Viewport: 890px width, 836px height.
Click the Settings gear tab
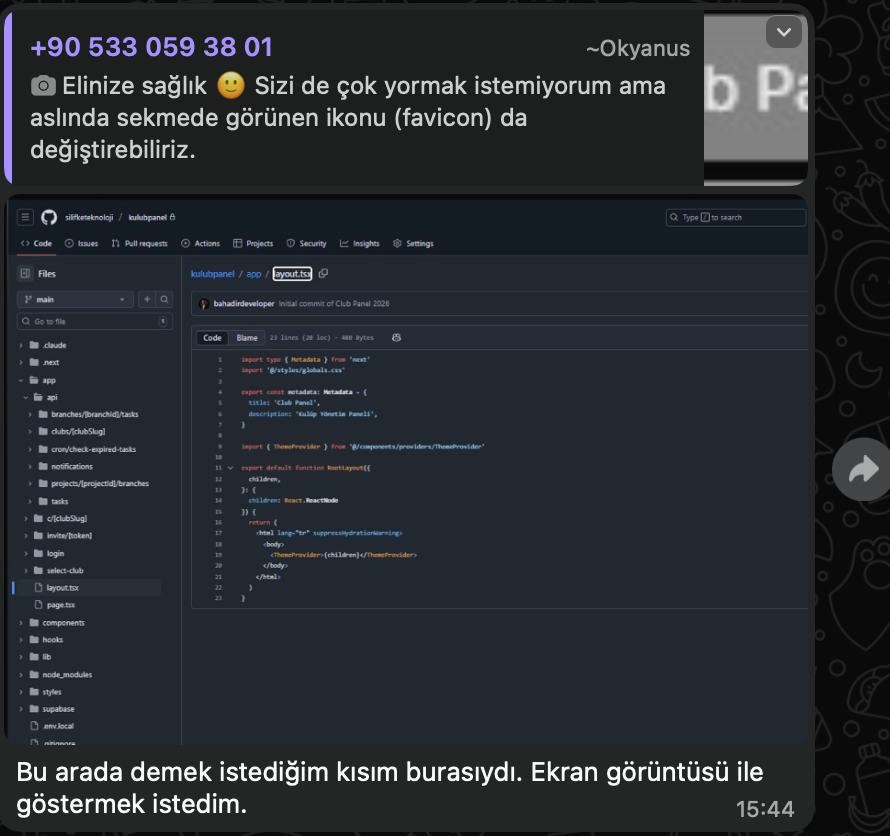(x=413, y=243)
